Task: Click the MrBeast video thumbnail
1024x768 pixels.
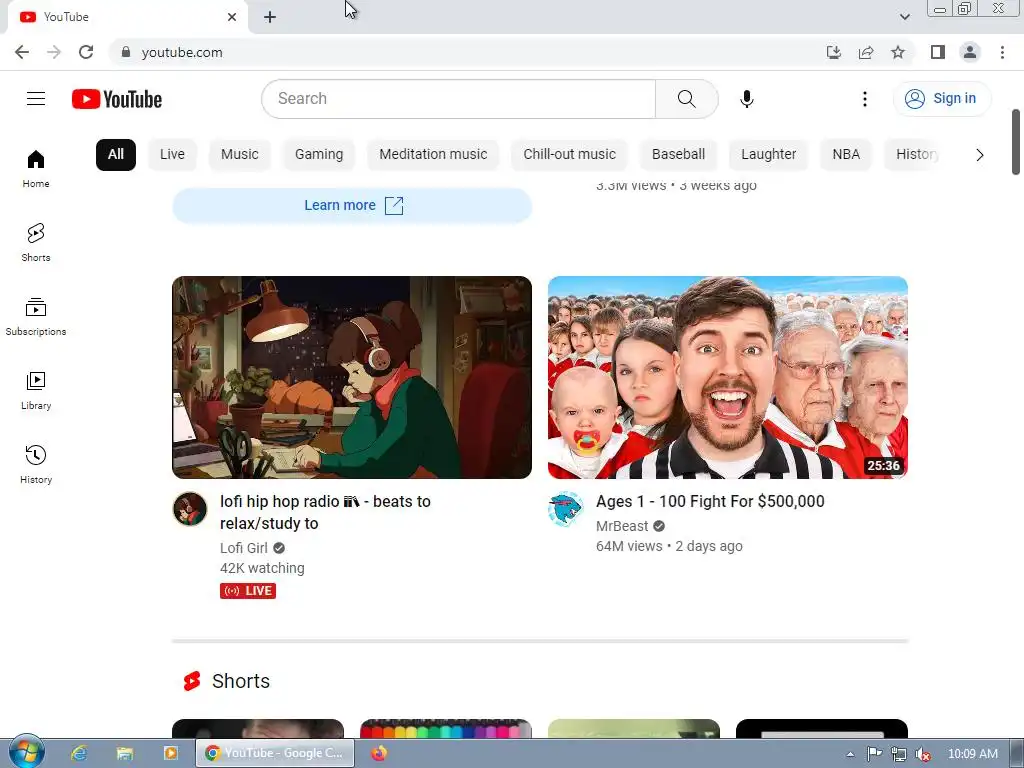Action: (x=728, y=377)
